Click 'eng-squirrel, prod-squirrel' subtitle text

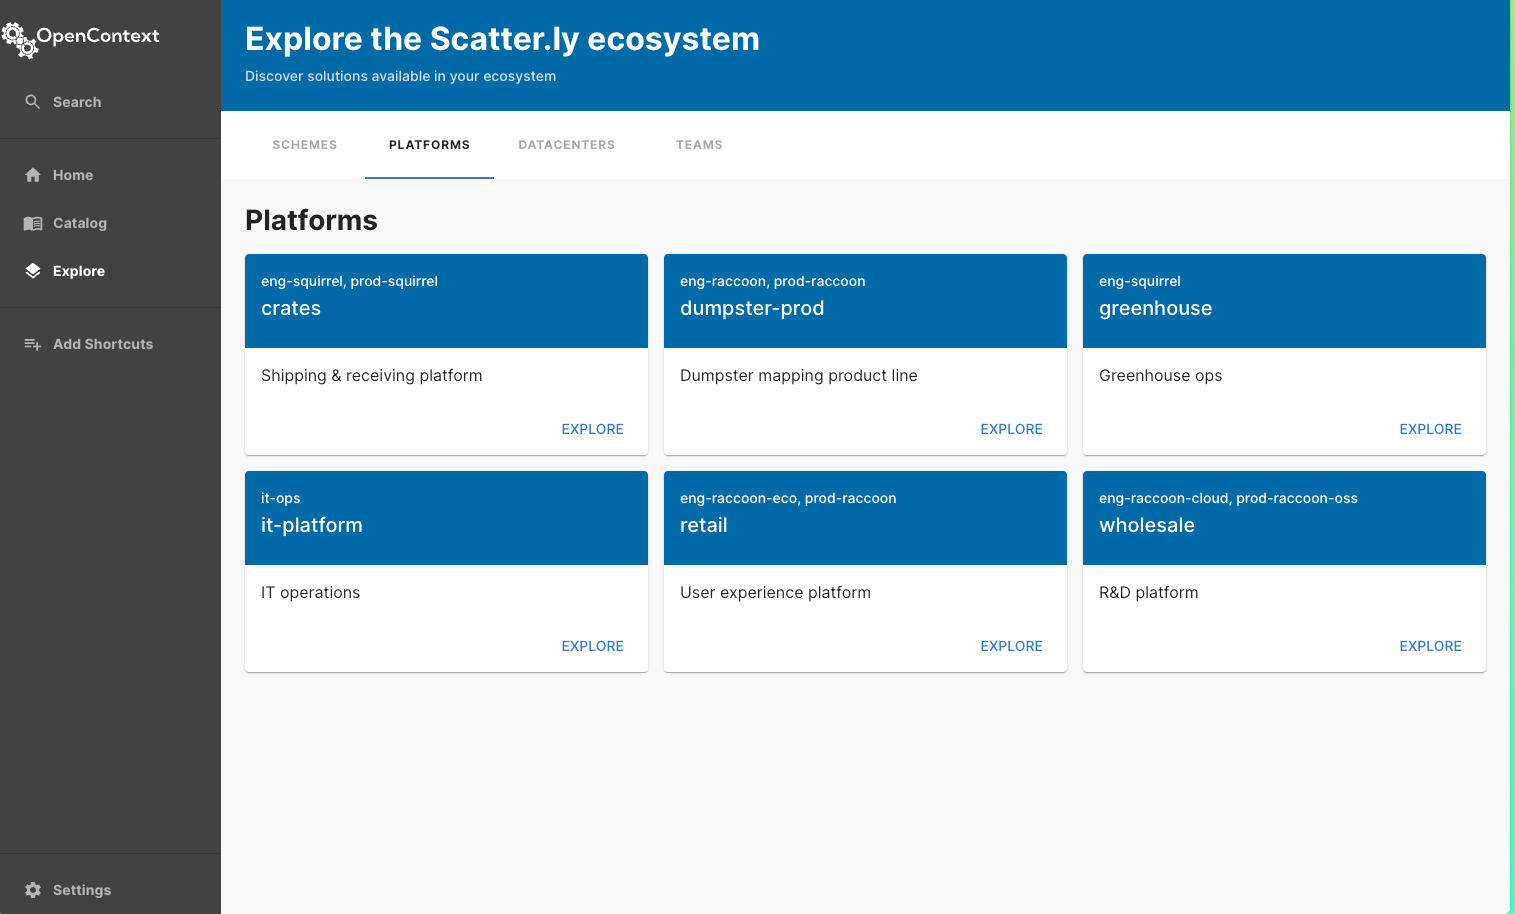coord(349,281)
